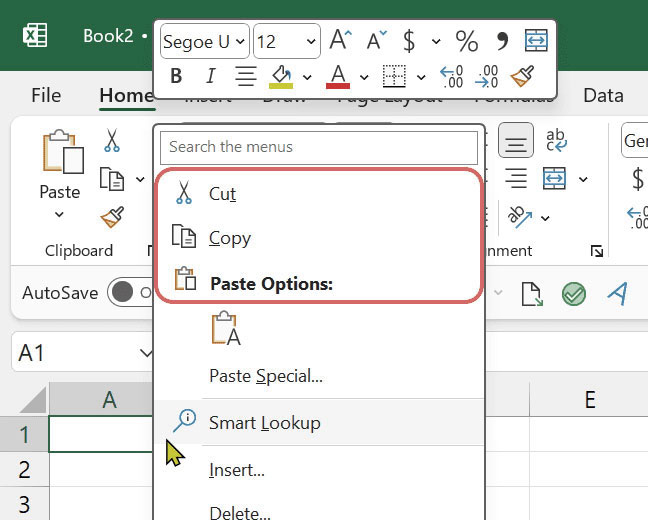Choose Smart Lookup in the context menu
The height and width of the screenshot is (520, 648).
[264, 423]
